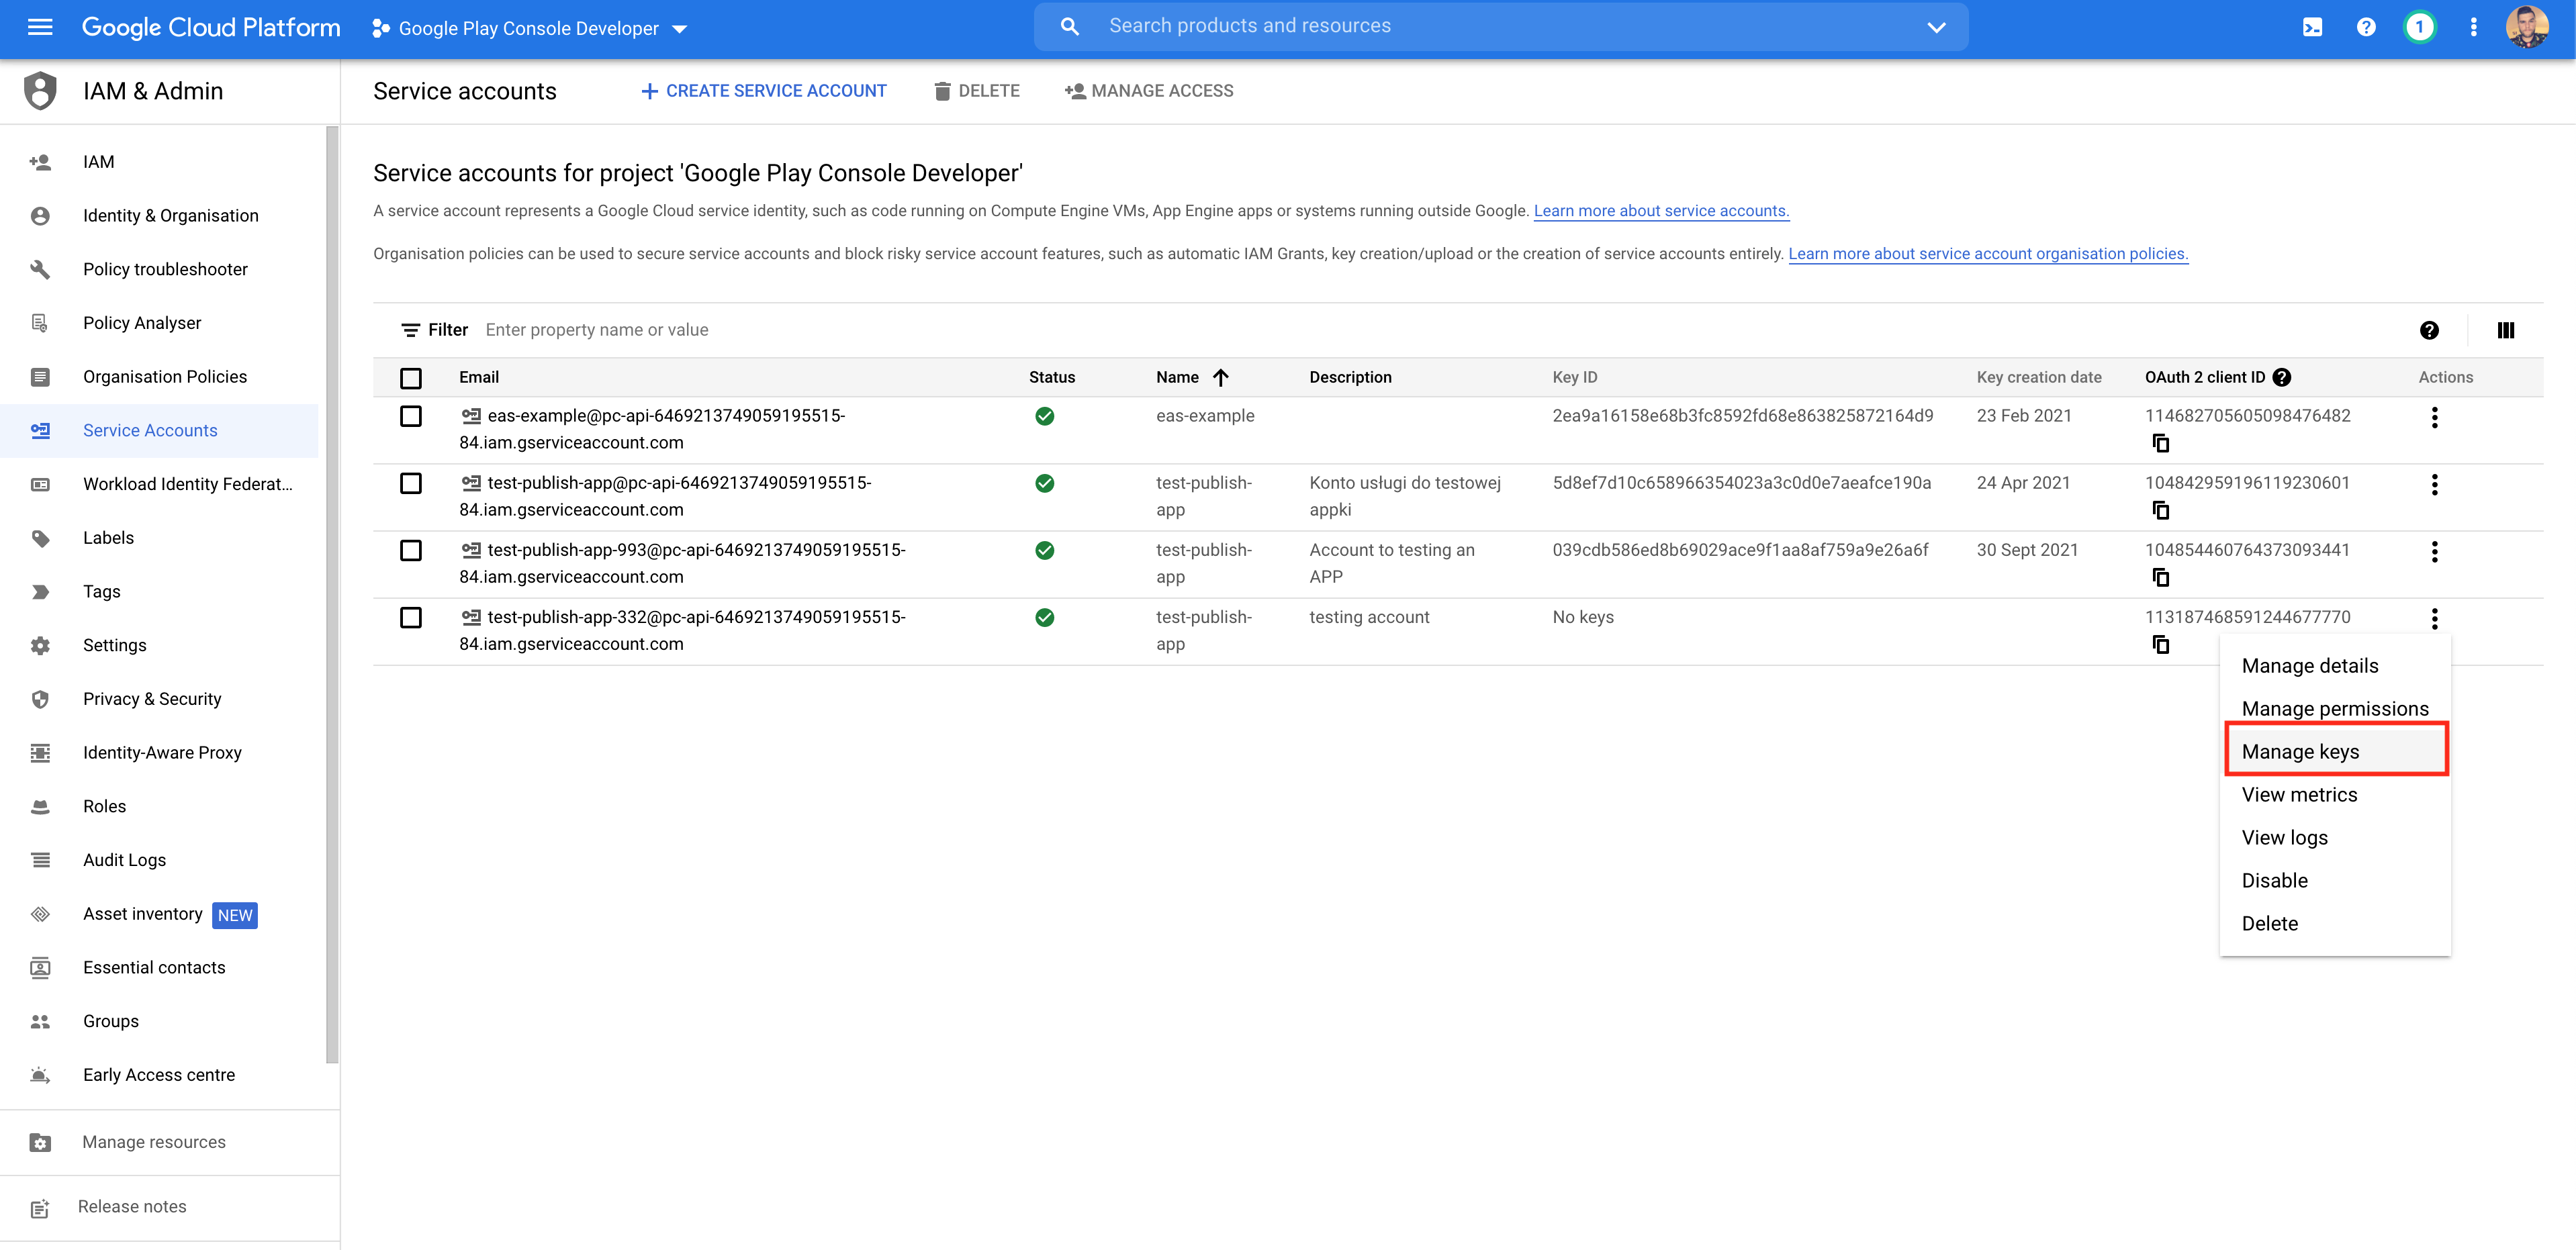Screen dimensions: 2576x1250
Task: Select Manage permissions from context menu
Action: pos(2334,709)
